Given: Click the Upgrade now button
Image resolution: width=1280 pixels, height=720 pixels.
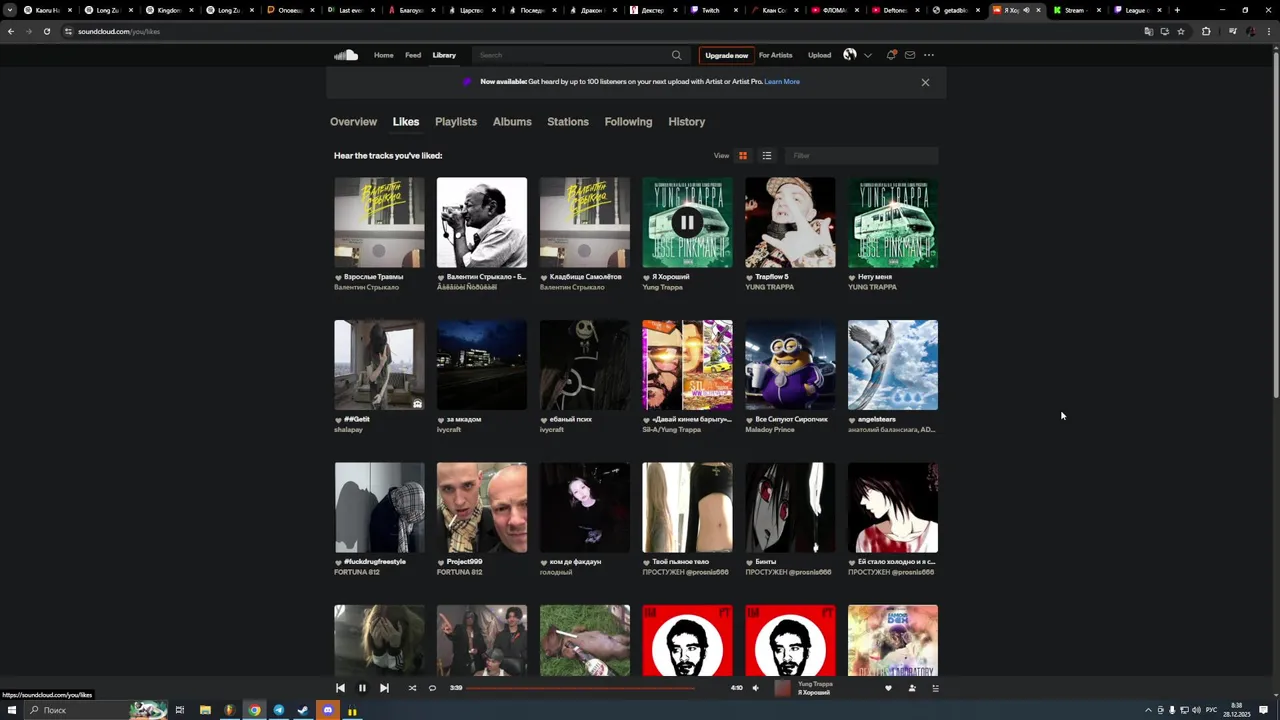Looking at the screenshot, I should point(727,55).
